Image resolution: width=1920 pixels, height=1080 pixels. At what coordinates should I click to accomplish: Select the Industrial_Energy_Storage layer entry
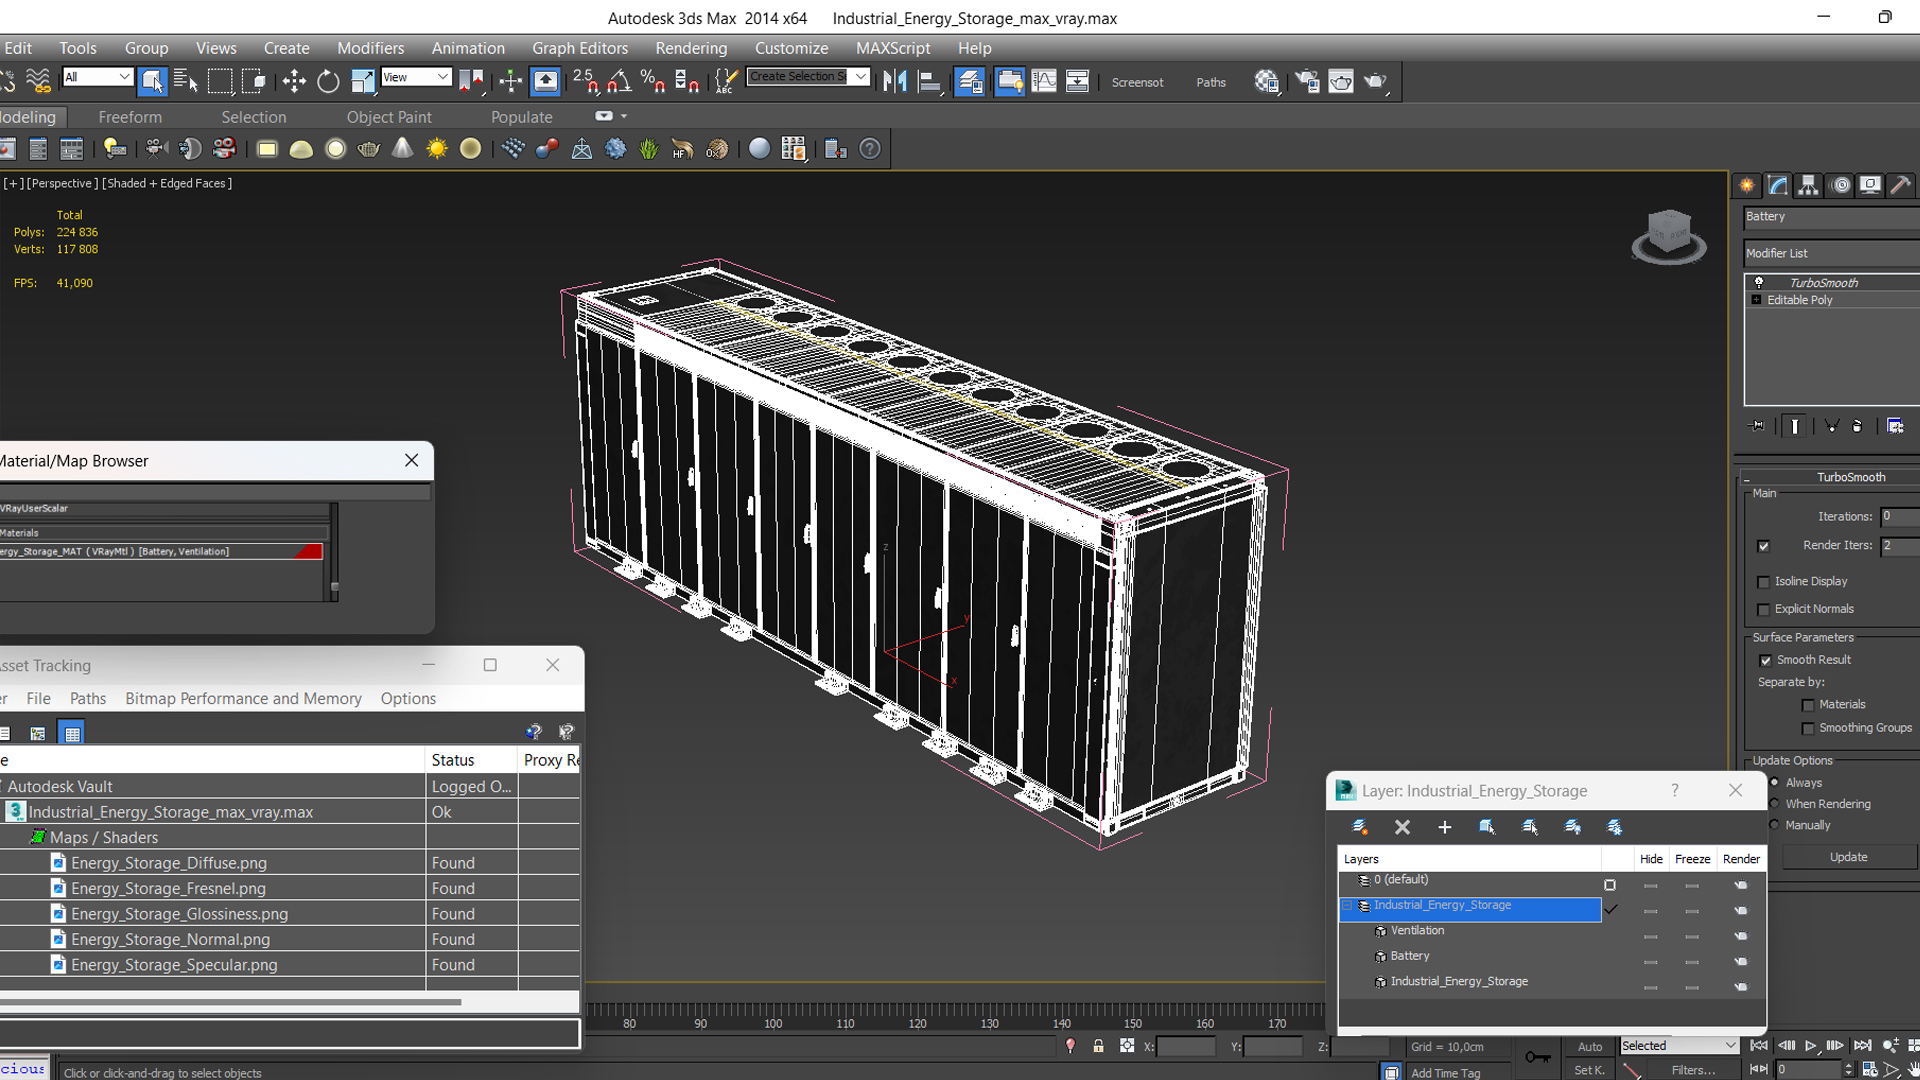1443,905
